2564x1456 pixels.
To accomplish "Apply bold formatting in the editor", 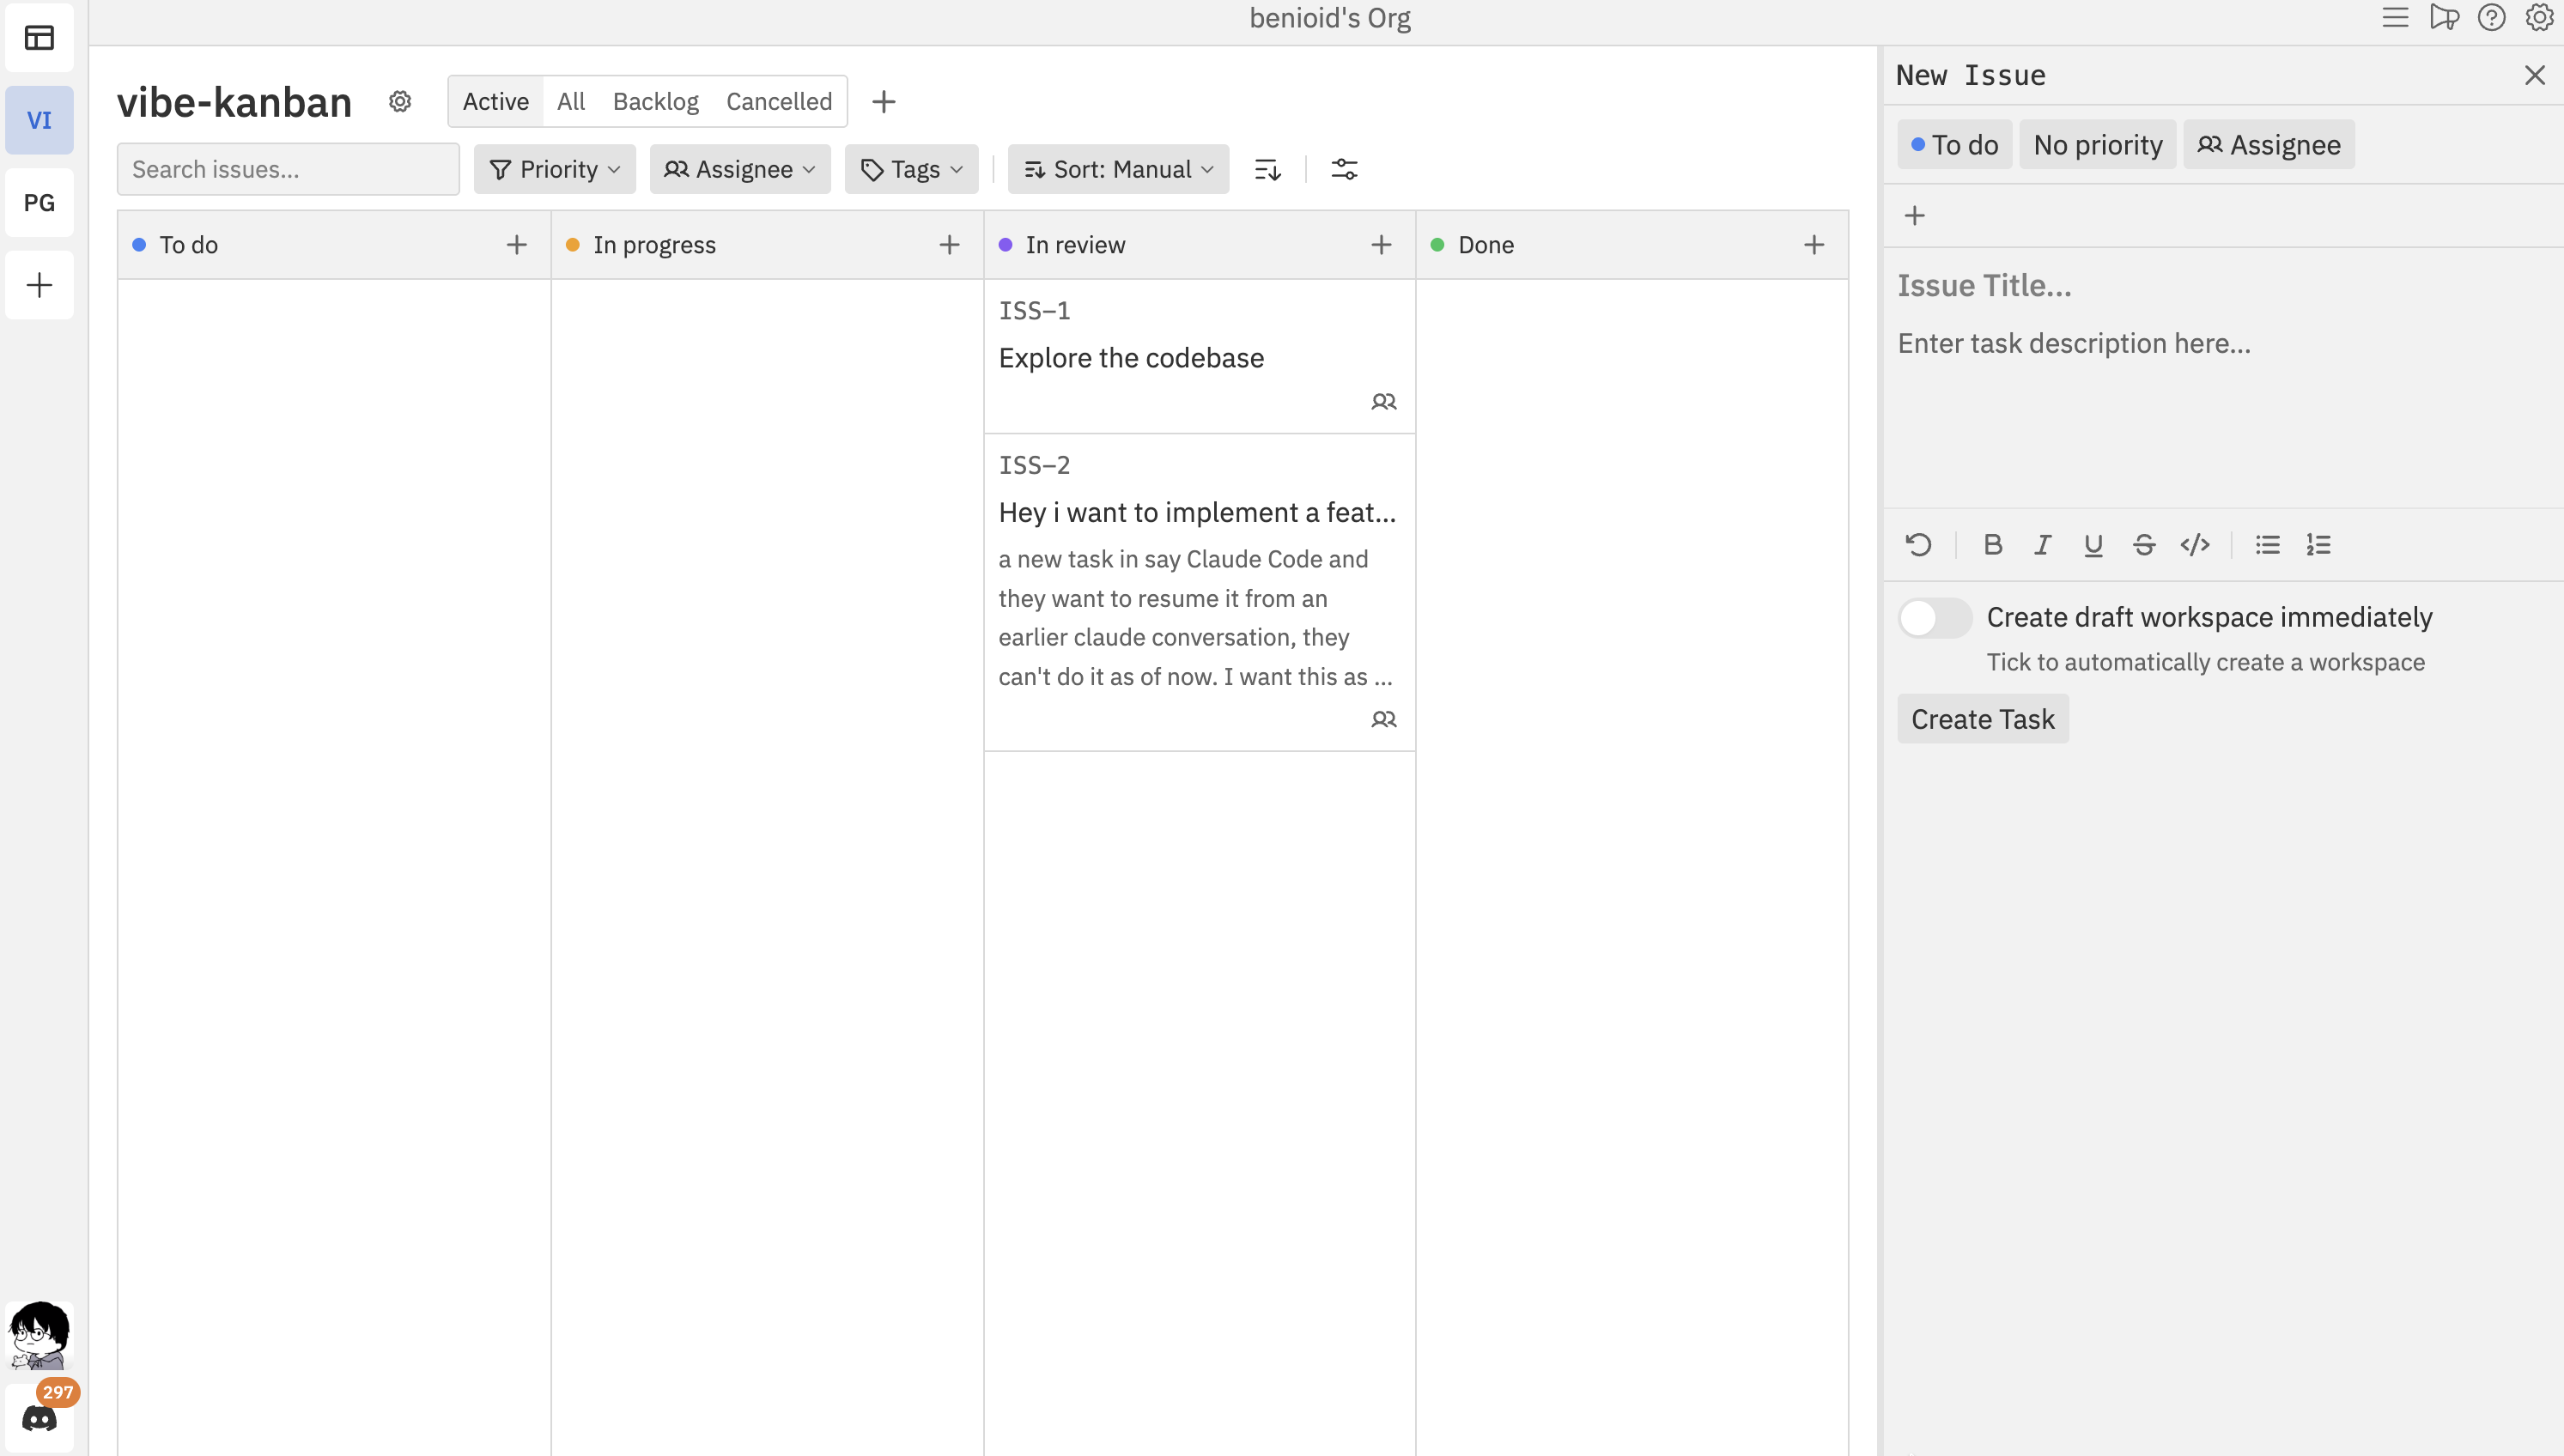I will [x=1992, y=544].
